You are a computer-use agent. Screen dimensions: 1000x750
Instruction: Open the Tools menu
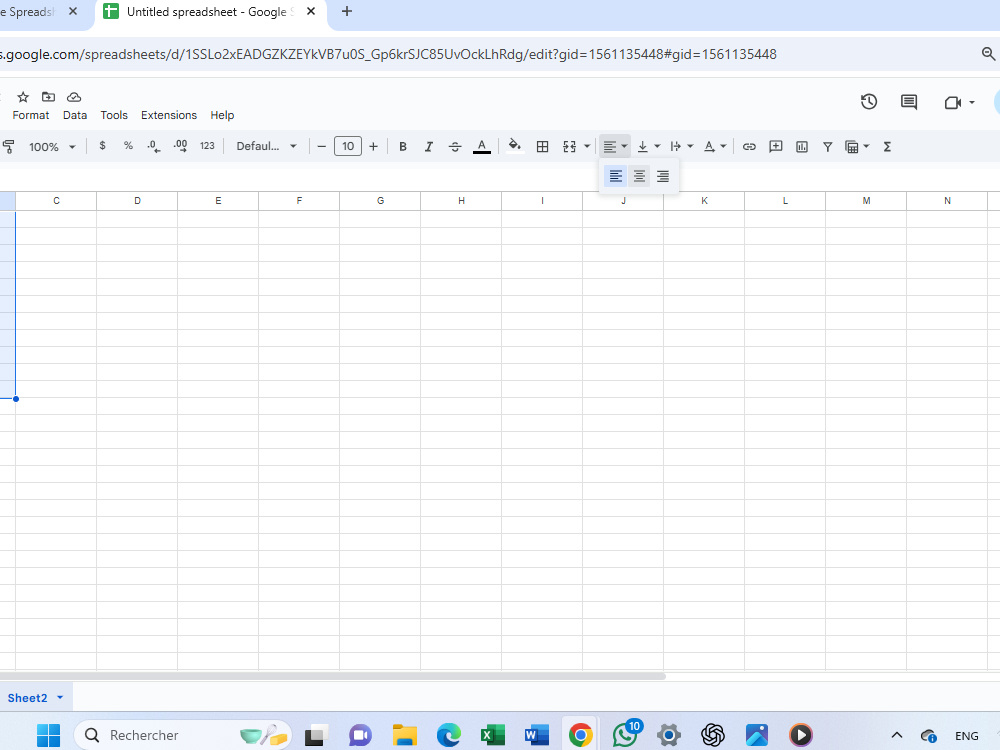coord(114,115)
